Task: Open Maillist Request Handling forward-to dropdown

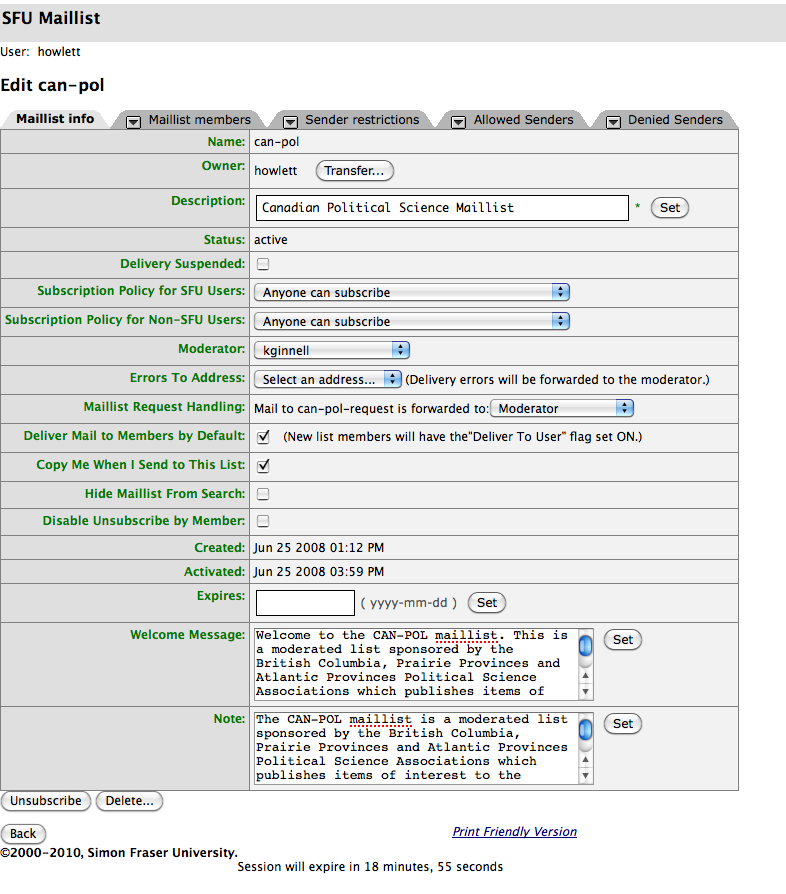Action: 562,408
